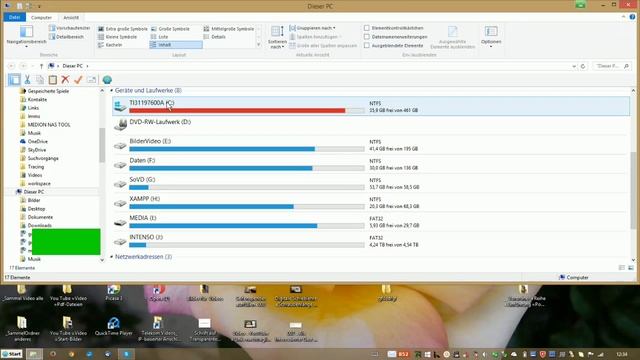The image size is (640, 360).
Task: Open Gruppieren nach dropdown
Action: (313, 28)
